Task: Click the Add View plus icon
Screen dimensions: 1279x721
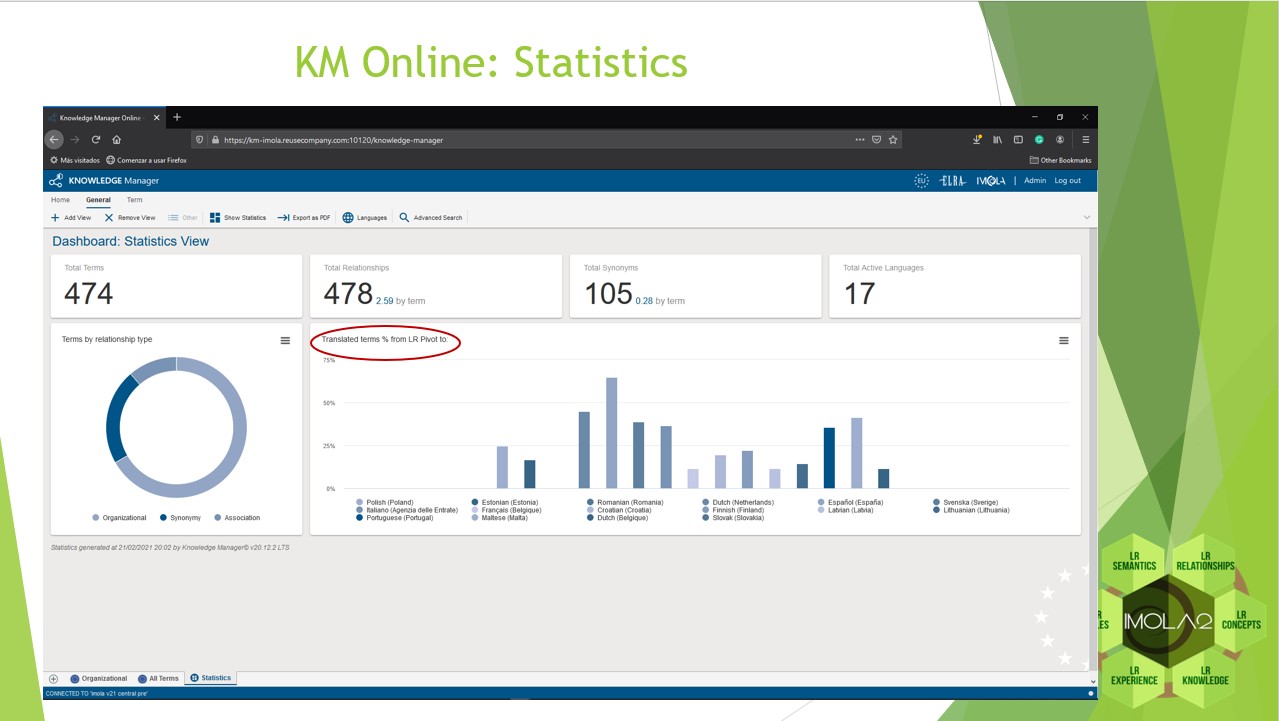Action: 56,217
